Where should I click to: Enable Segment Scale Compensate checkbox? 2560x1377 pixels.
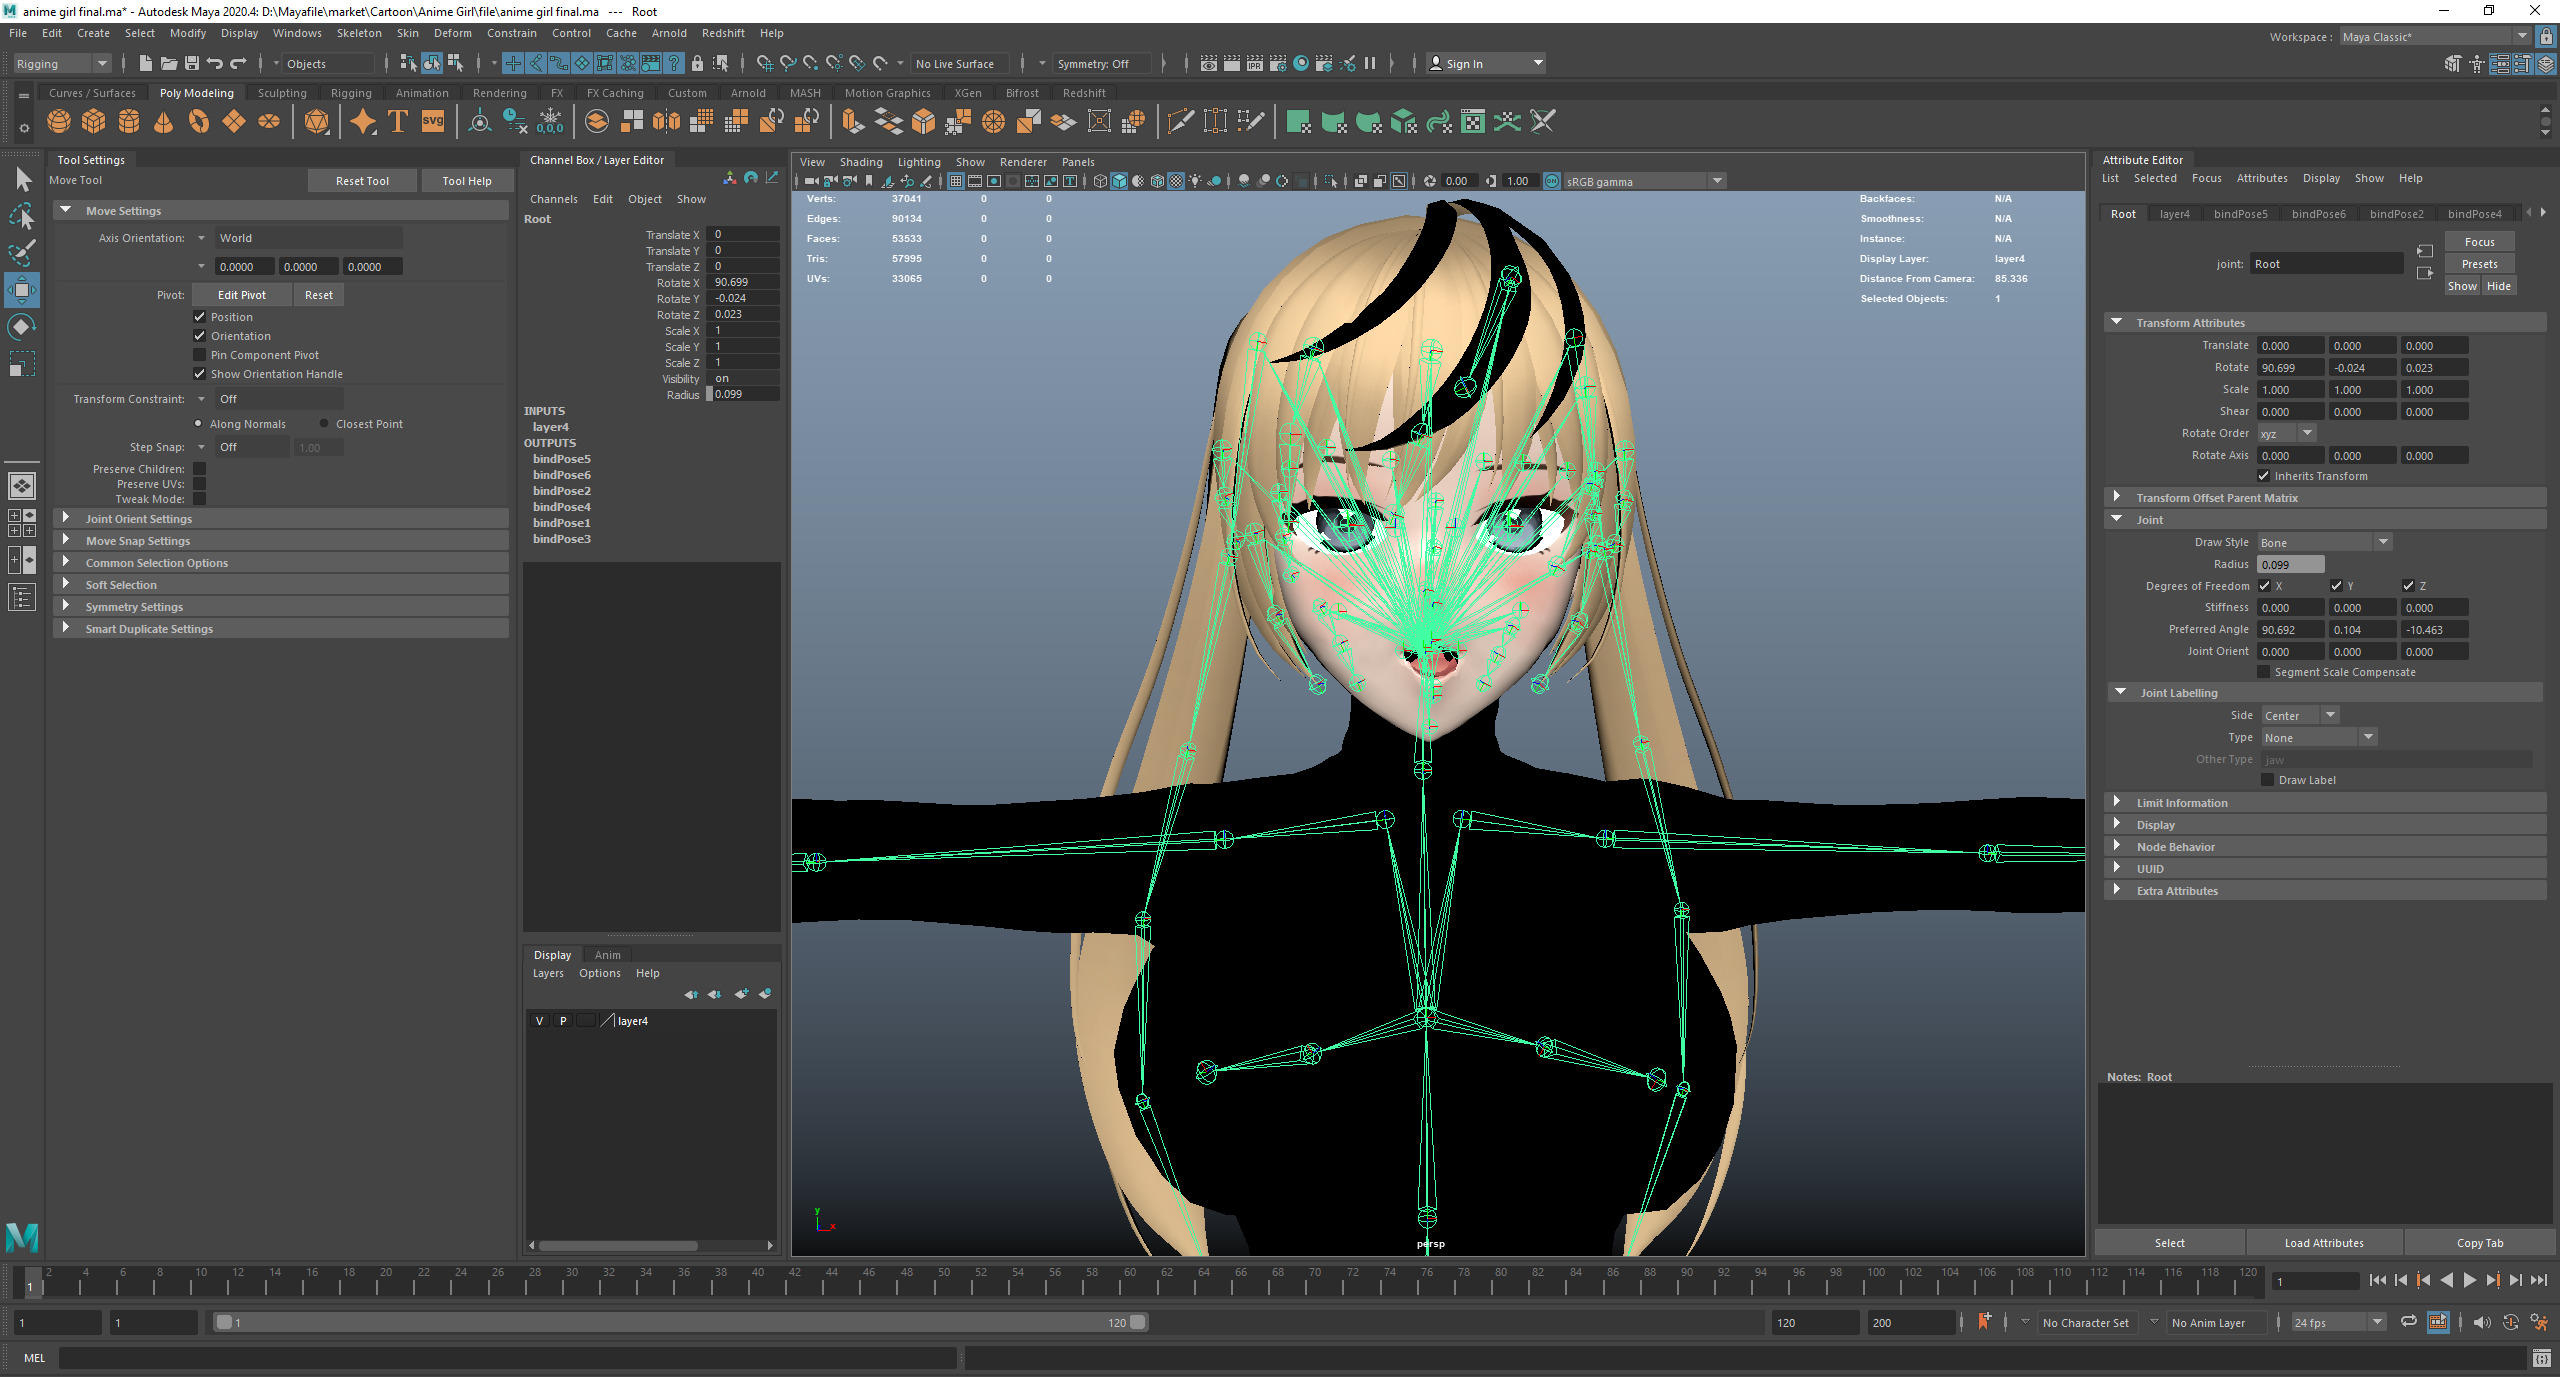pos(2264,672)
